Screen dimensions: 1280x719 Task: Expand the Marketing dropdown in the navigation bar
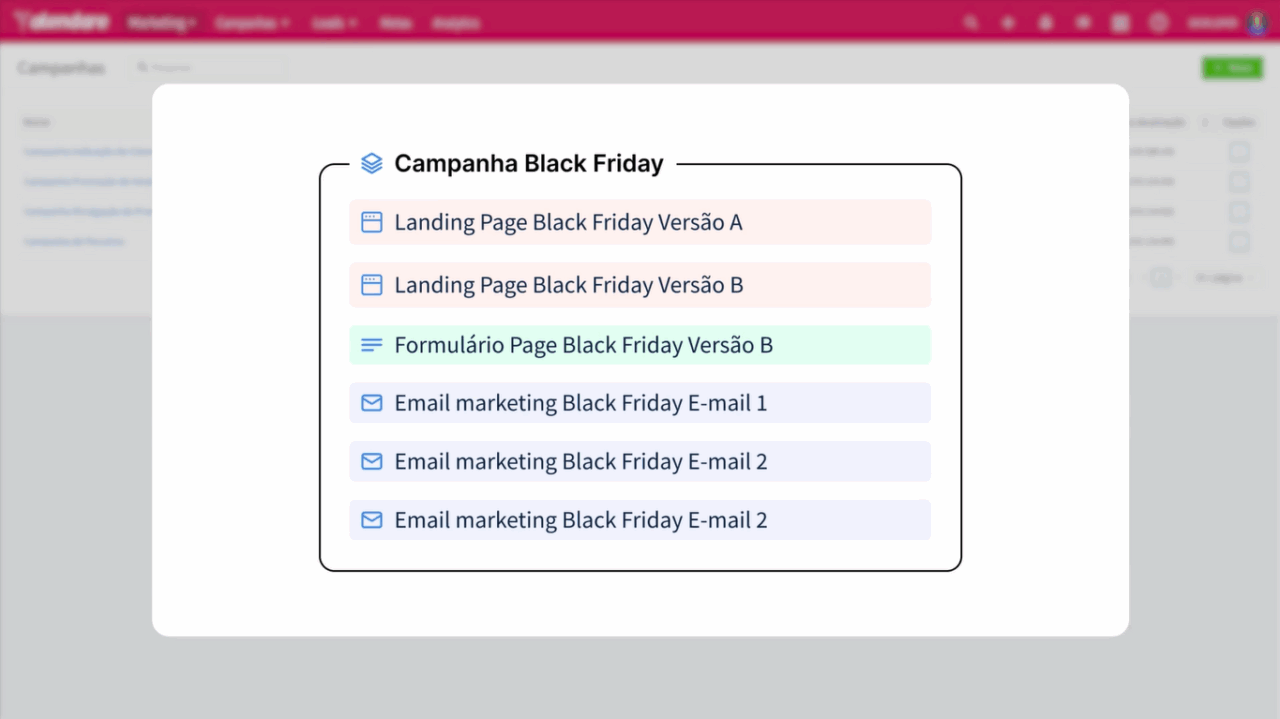click(x=161, y=22)
